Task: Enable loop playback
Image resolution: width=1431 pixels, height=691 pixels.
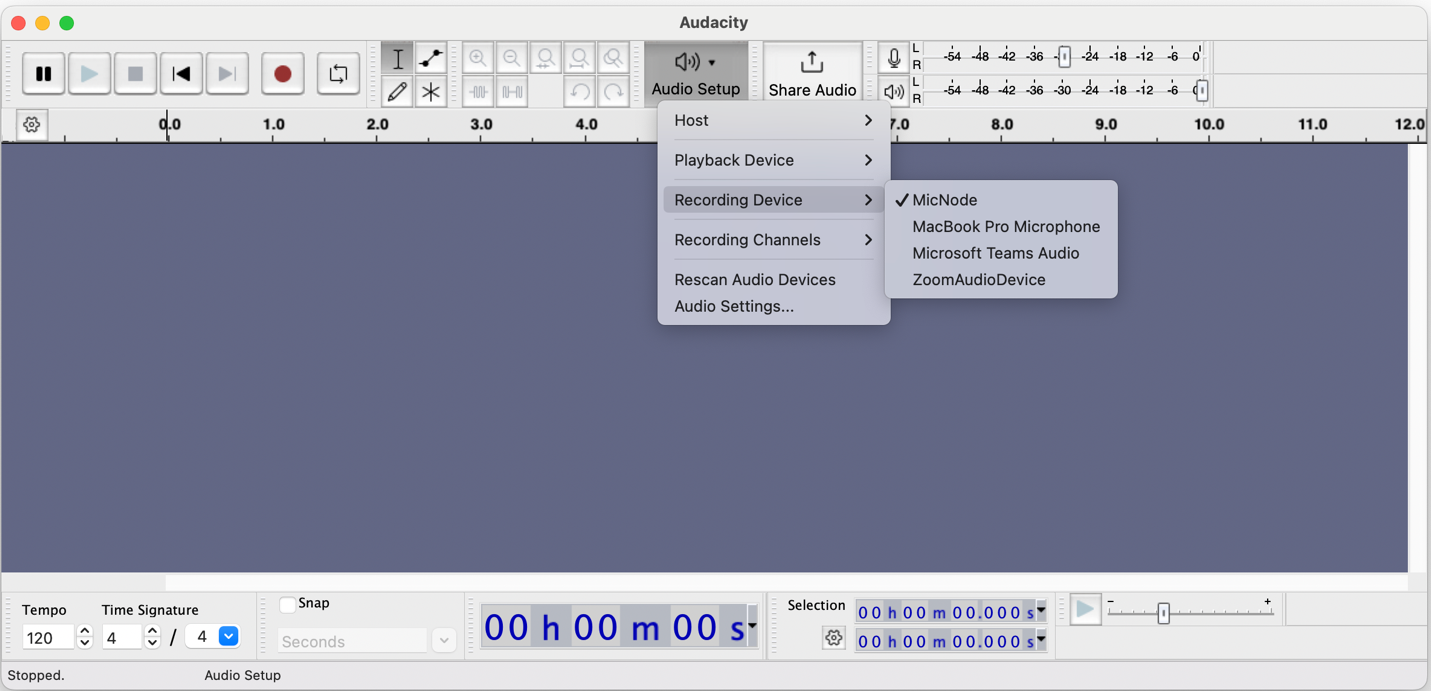Action: click(x=337, y=73)
